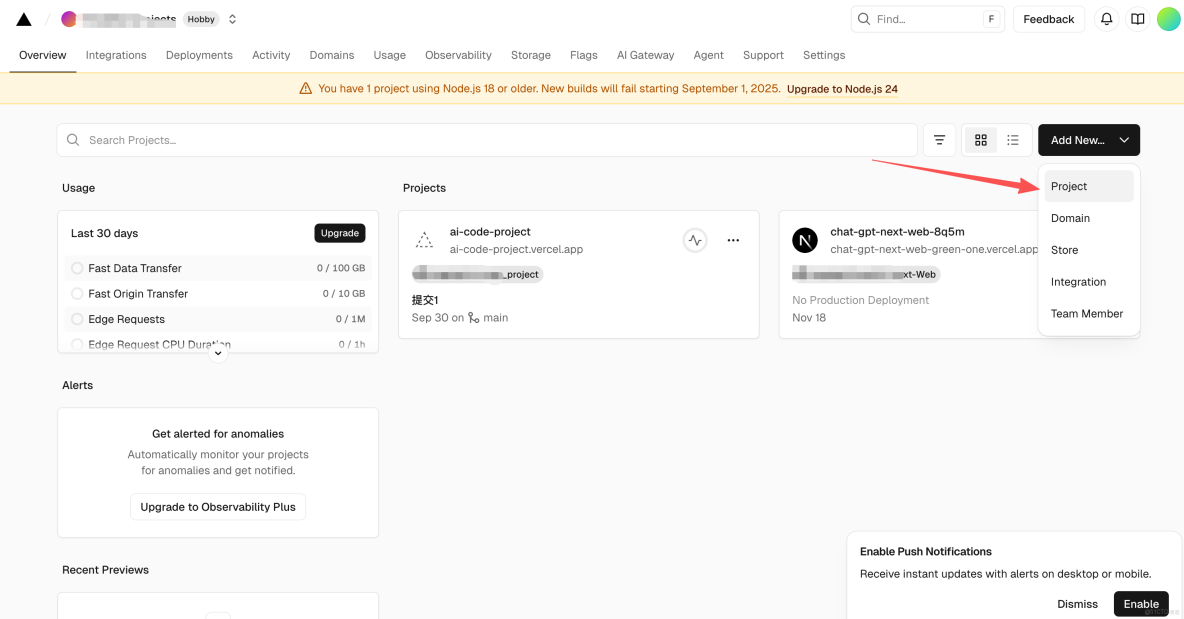Switch to the Deployments tab
The image size is (1184, 619).
click(x=199, y=55)
